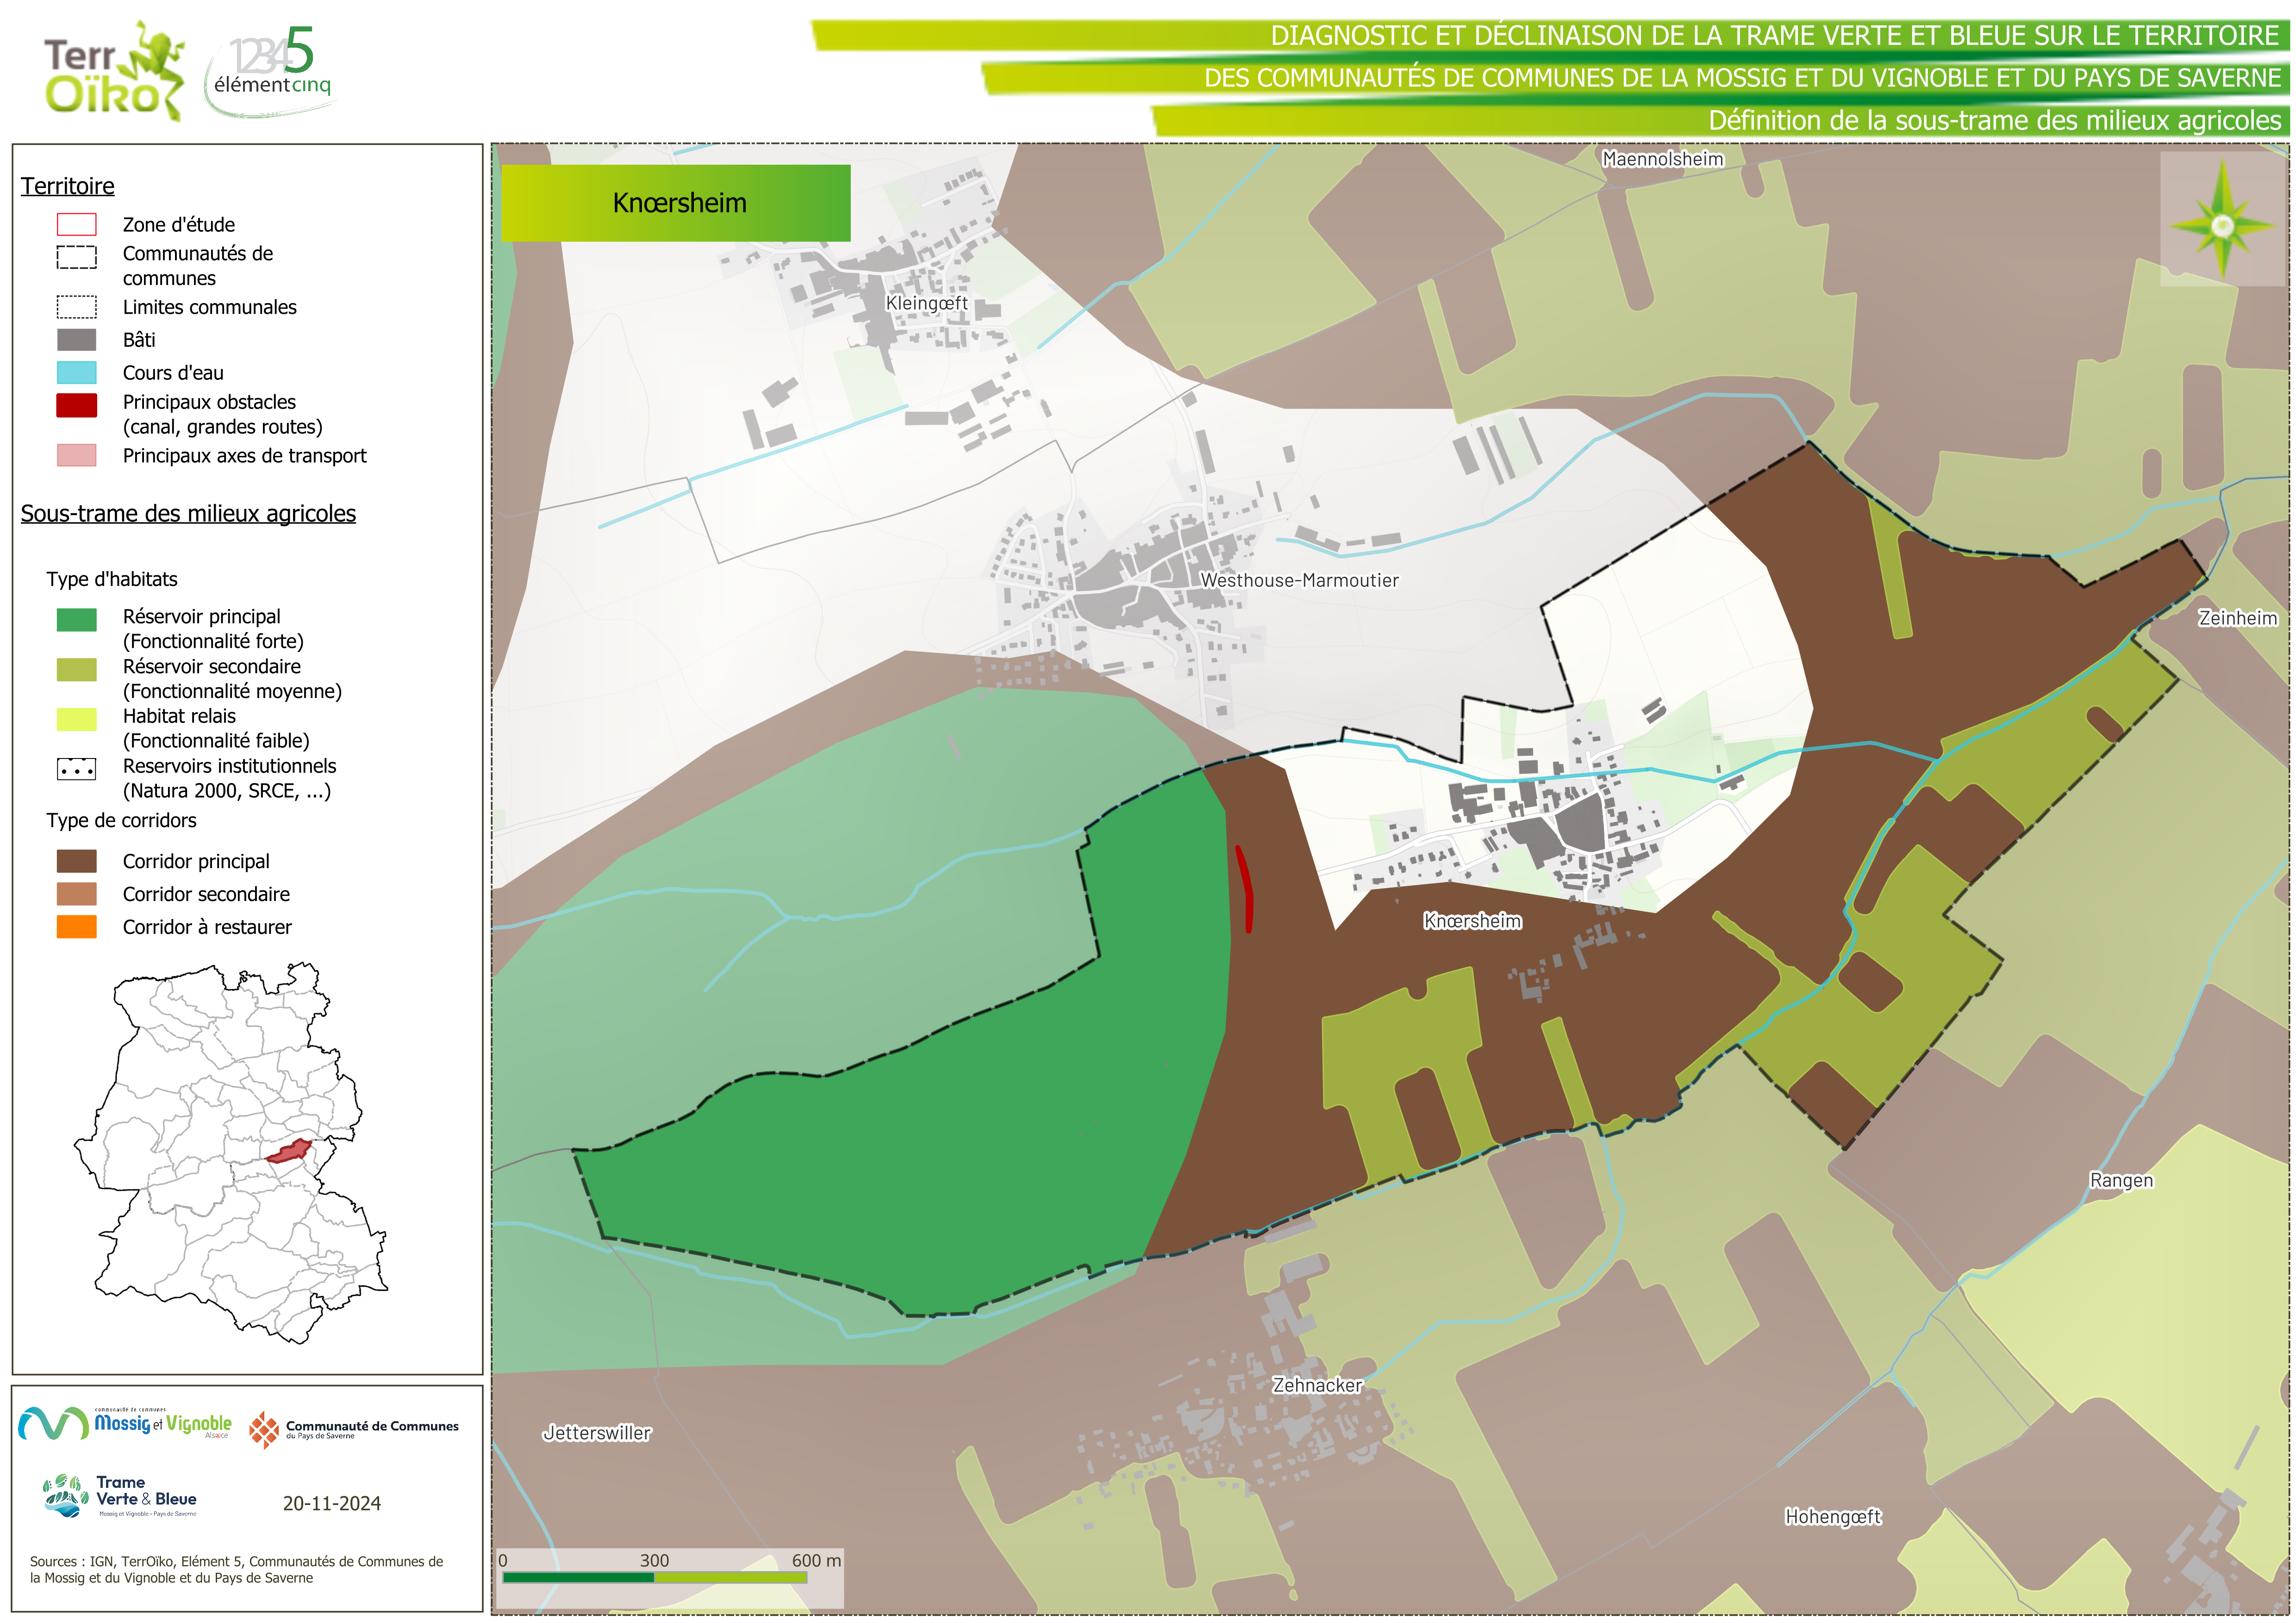Viewport: 2296px width, 1623px height.
Task: Click the Mossig et Vignoble logo
Action: click(x=125, y=1423)
